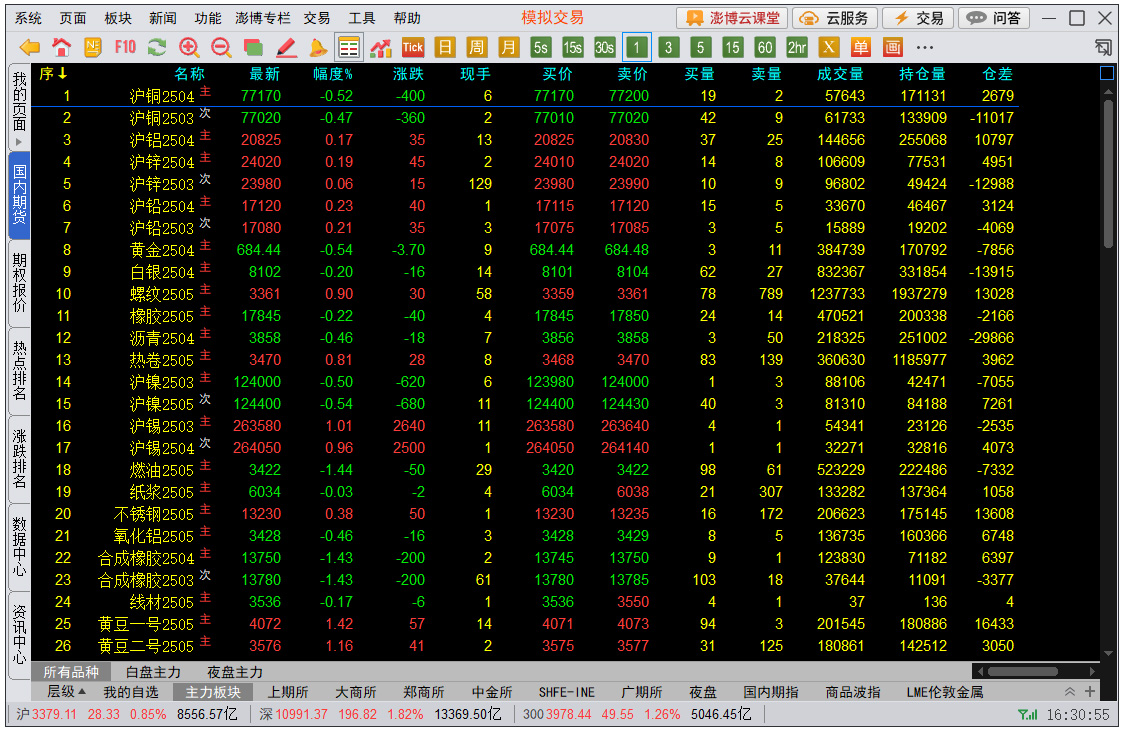This screenshot has width=1127, height=730.
Task: Click the 画 drawing icon
Action: (893, 48)
